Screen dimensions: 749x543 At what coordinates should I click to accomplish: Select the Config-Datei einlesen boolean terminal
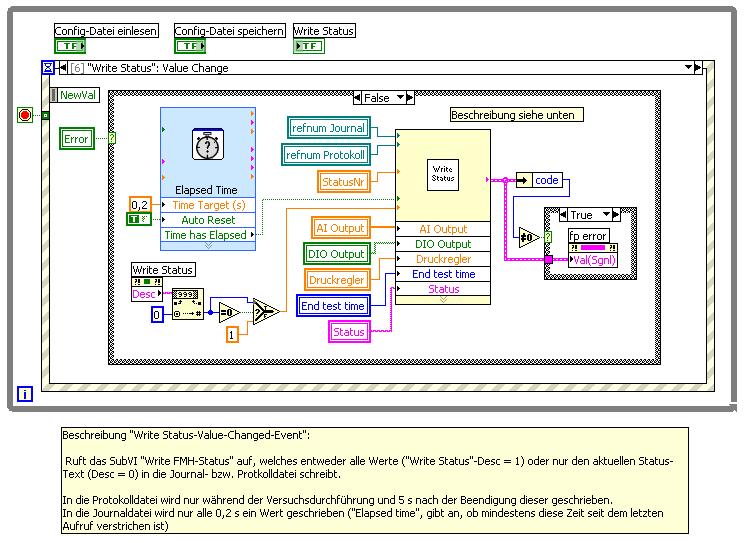[70, 46]
